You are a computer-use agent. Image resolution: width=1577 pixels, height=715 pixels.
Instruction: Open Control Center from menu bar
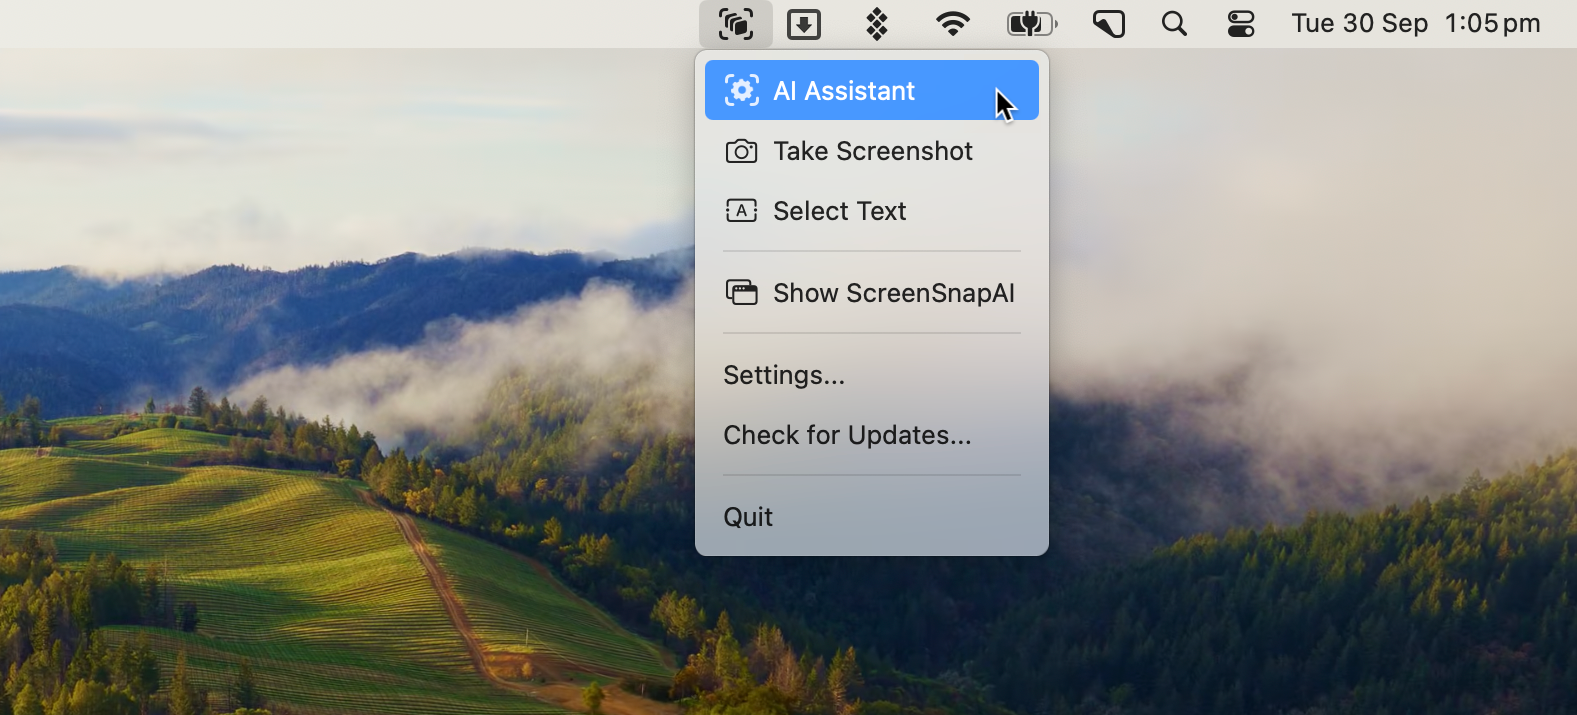point(1241,24)
